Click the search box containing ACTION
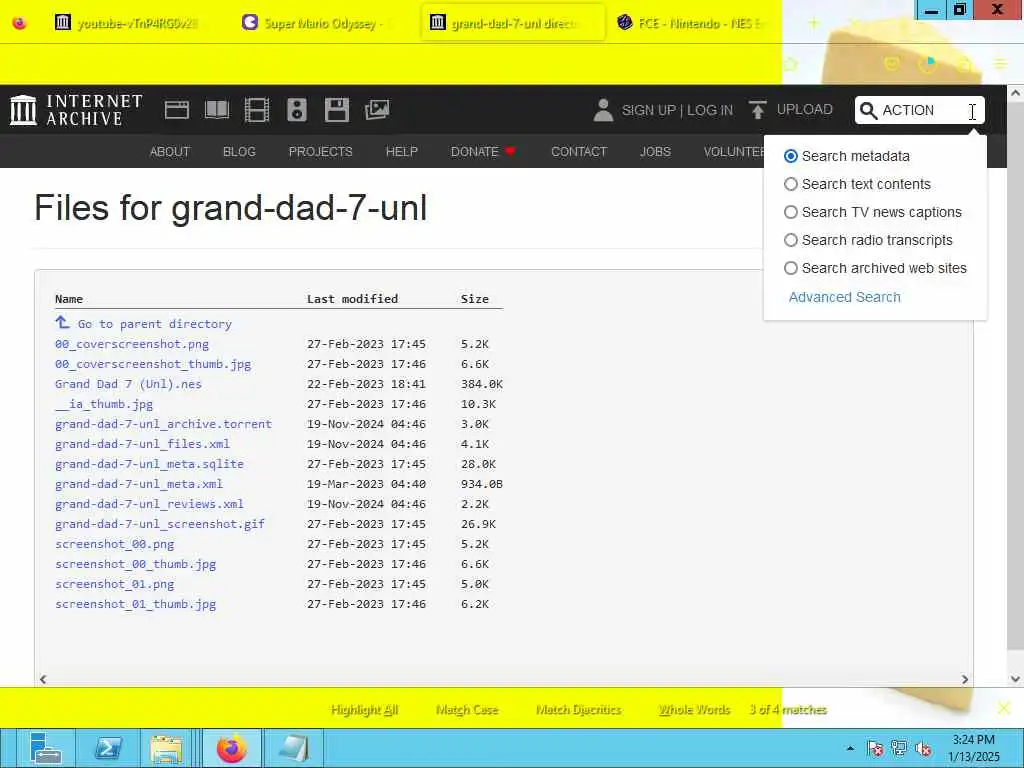Screen dimensions: 1024x768 [920, 110]
